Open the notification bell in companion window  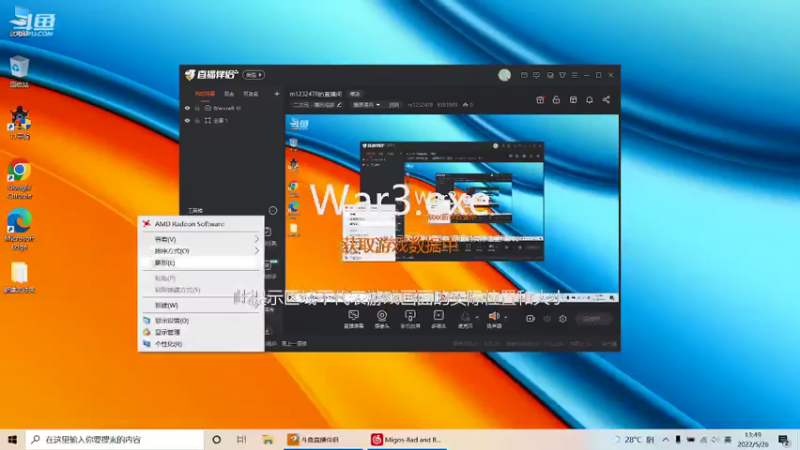pyautogui.click(x=589, y=99)
